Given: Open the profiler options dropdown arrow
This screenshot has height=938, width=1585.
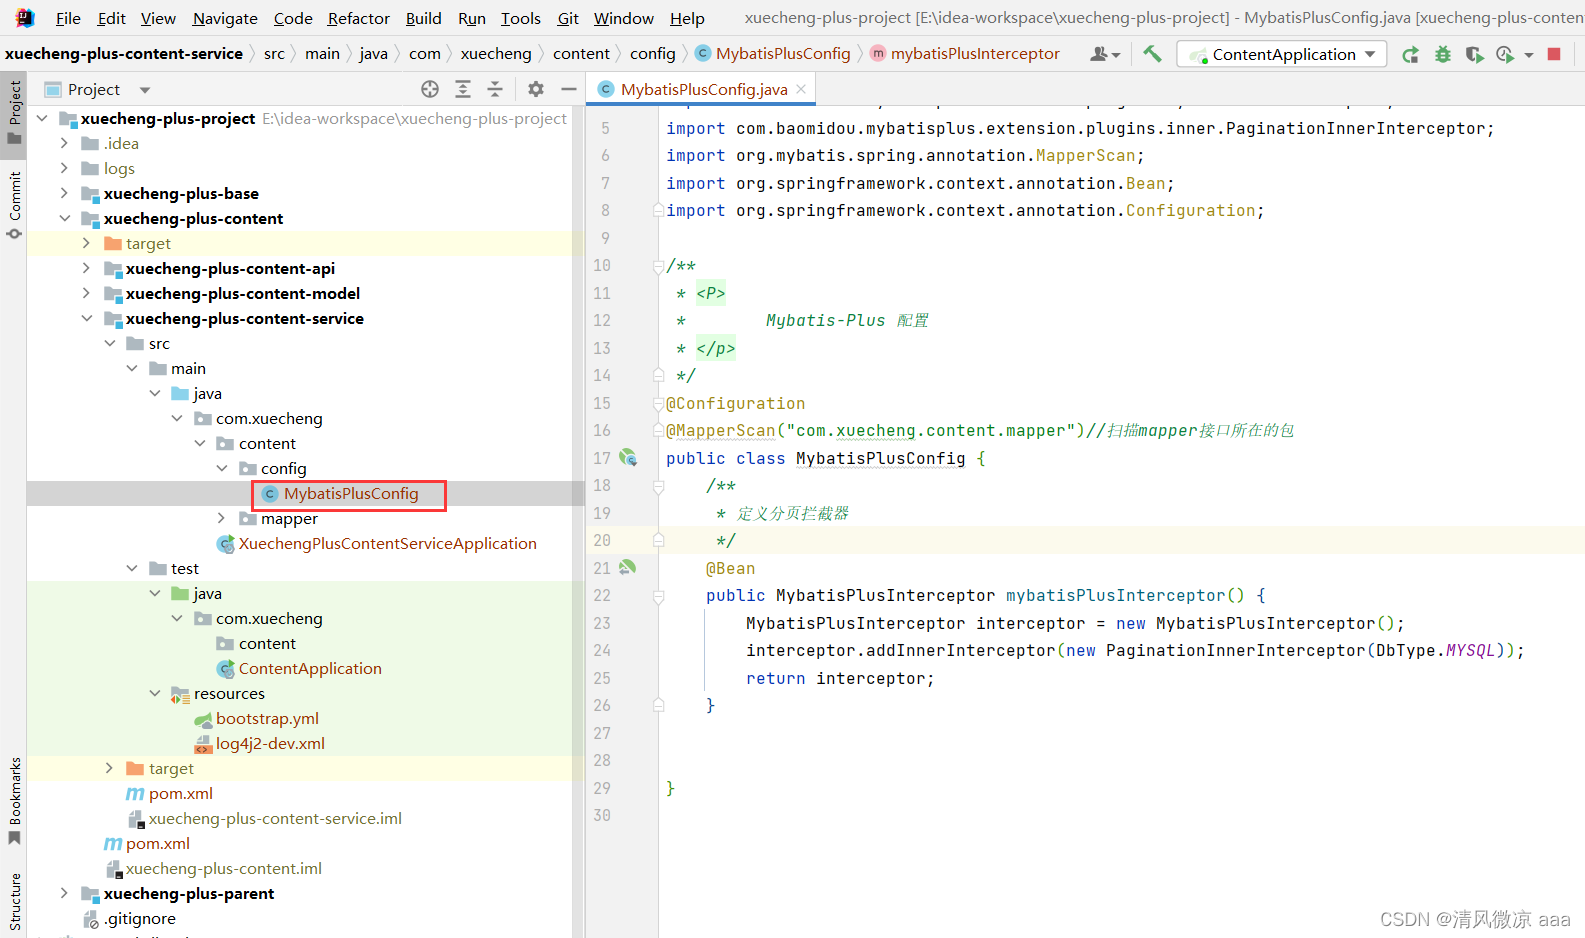Looking at the screenshot, I should pyautogui.click(x=1529, y=55).
